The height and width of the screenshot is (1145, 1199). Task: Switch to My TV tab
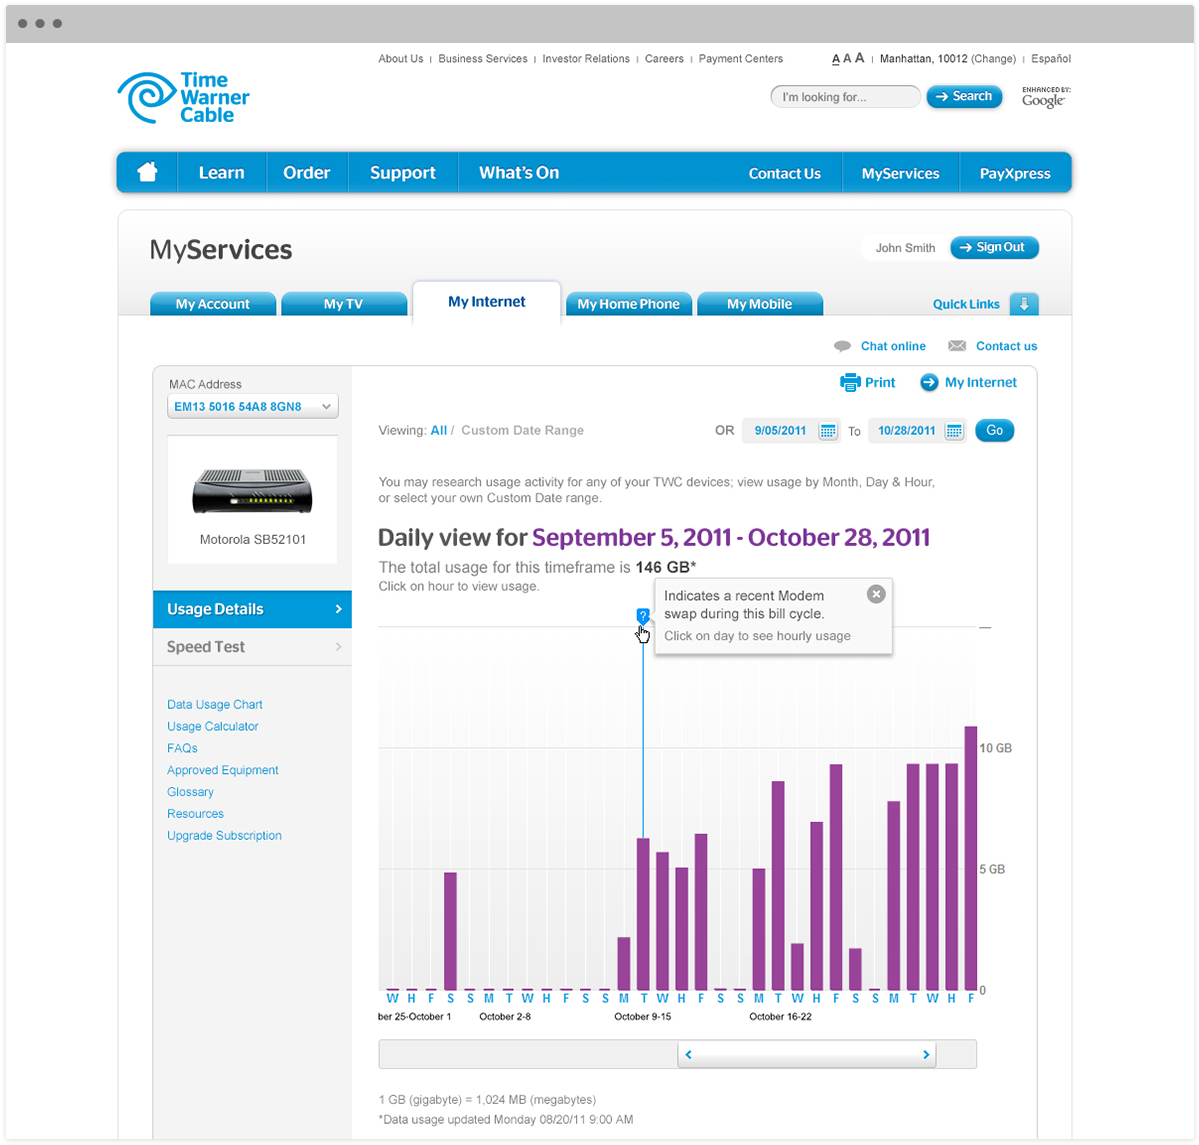pos(343,304)
